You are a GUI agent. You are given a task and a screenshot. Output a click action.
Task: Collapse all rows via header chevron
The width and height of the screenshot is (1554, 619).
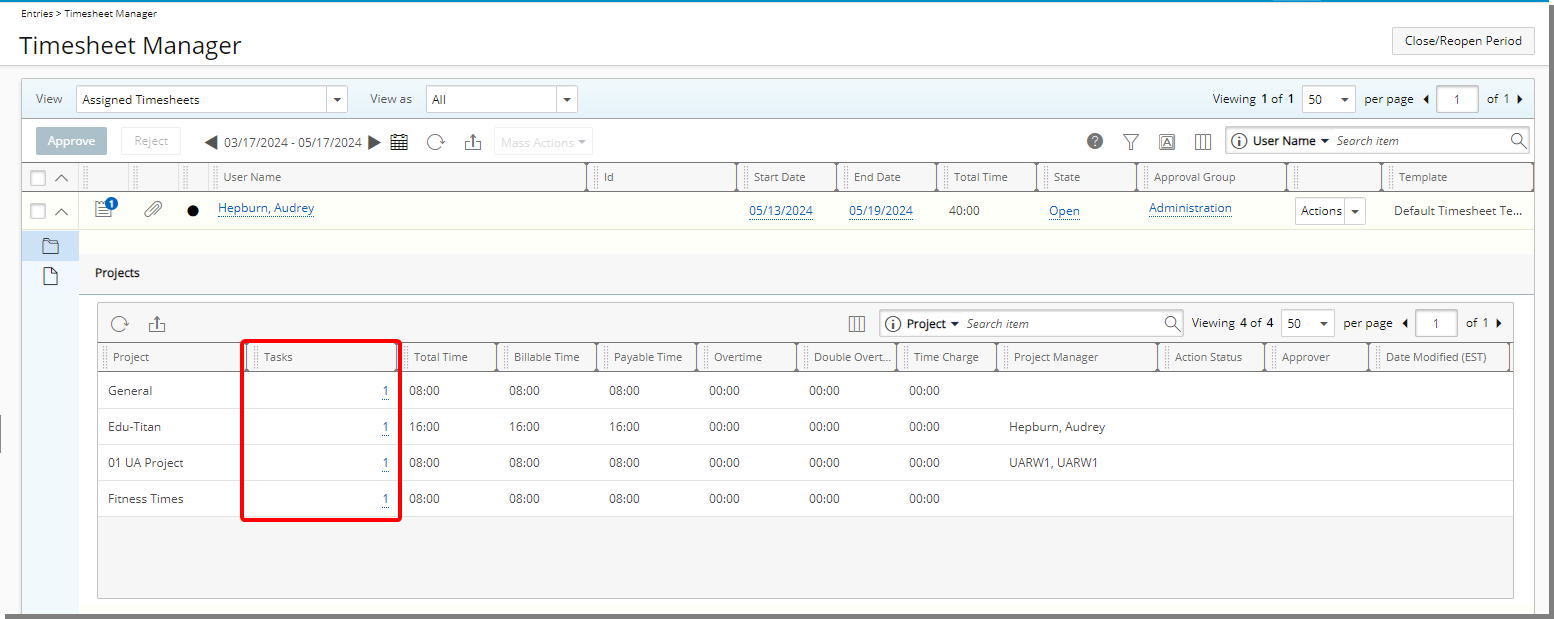62,178
